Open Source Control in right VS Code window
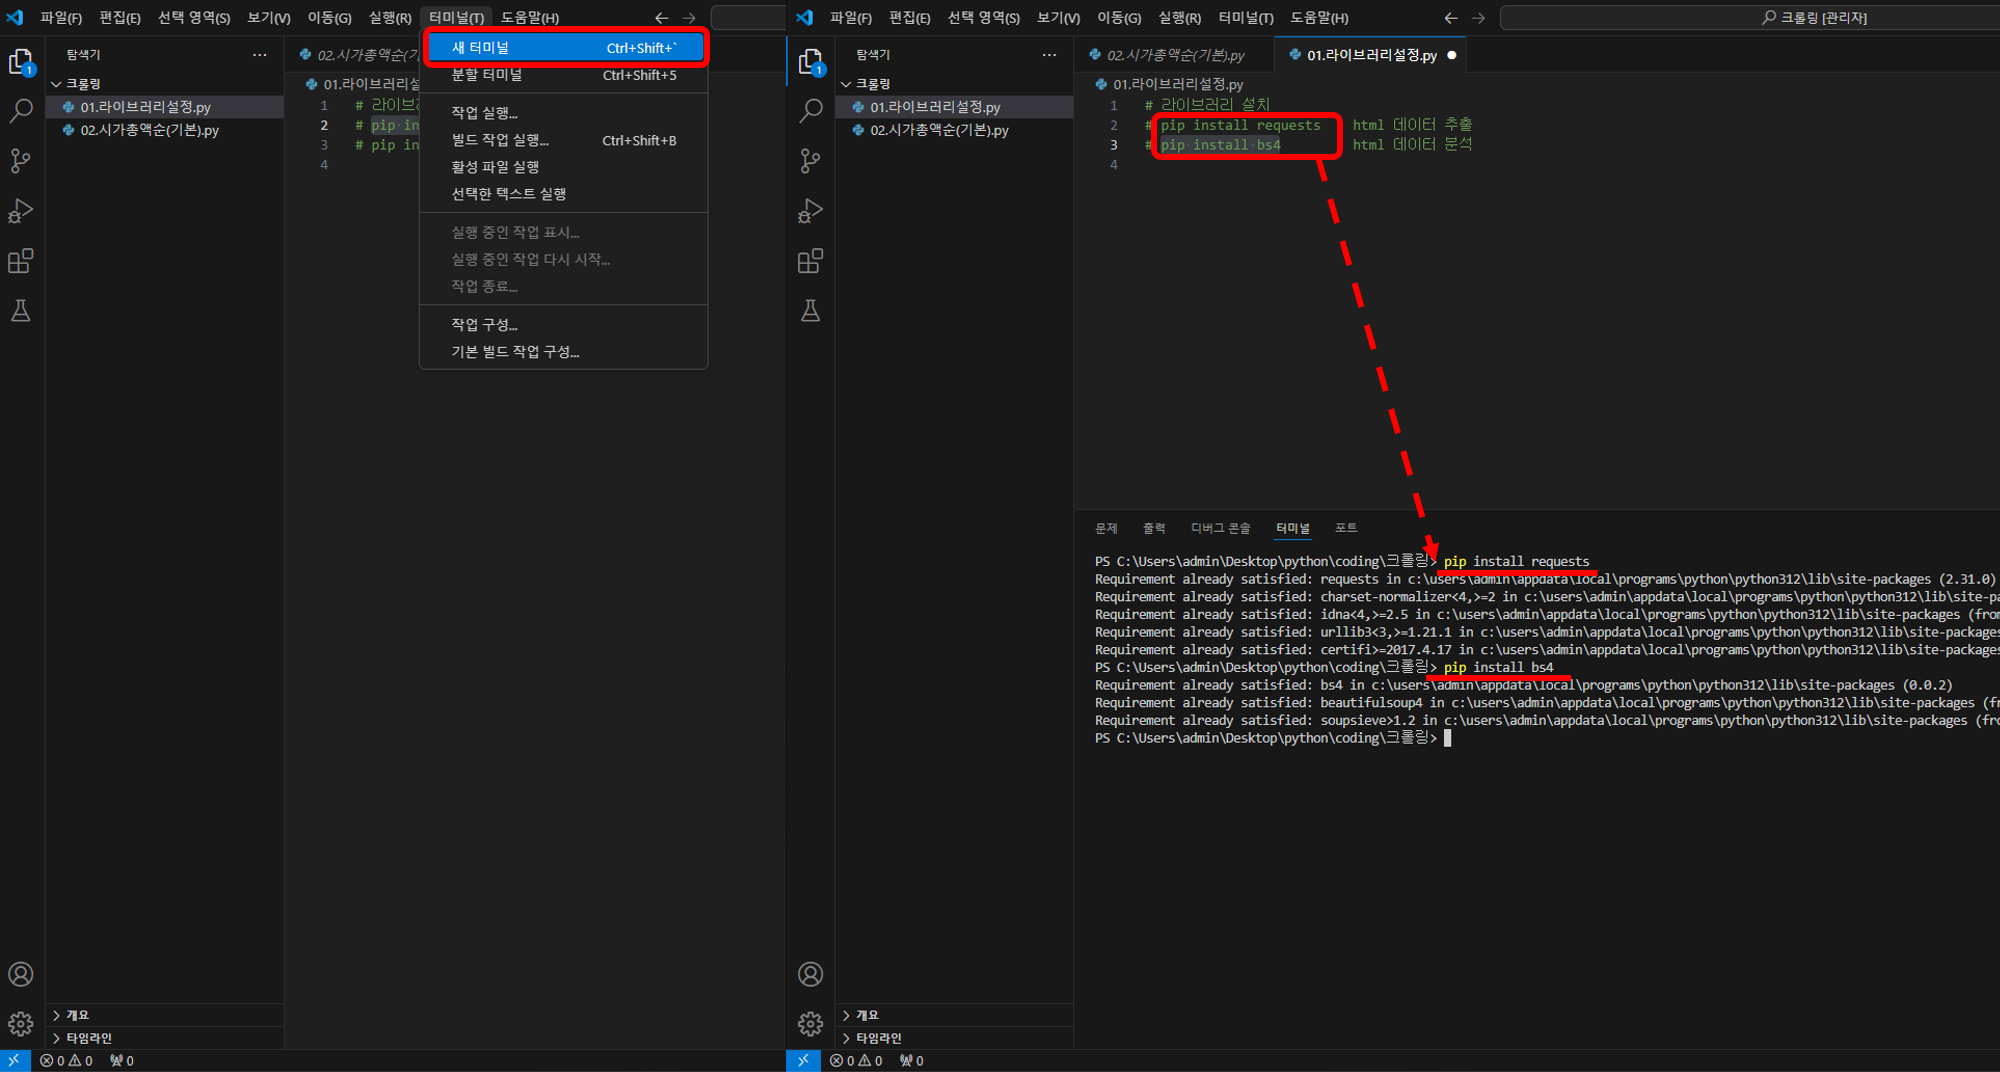2000x1072 pixels. 811,161
